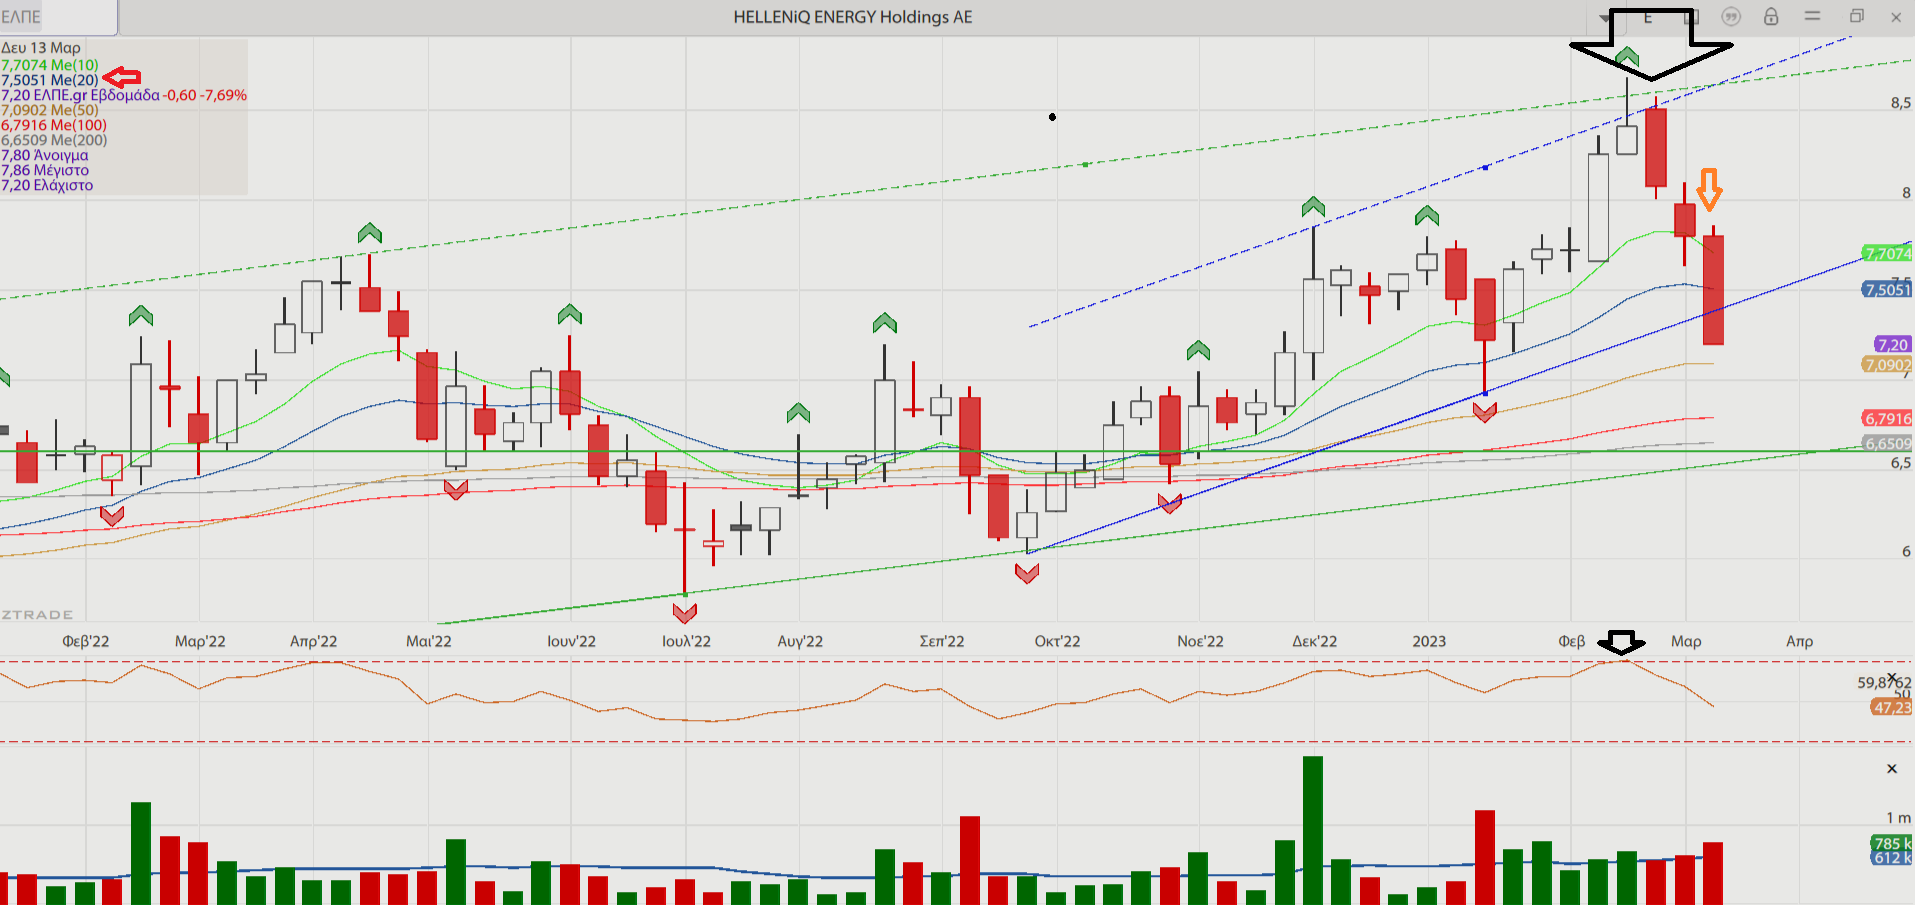Select the blue dashed trendline handle point
This screenshot has height=905, width=1915.
pos(1486,167)
